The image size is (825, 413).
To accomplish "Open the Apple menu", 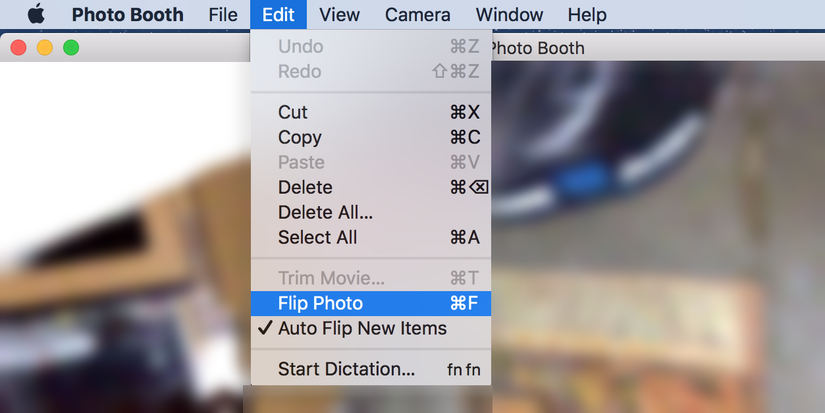I will (36, 14).
